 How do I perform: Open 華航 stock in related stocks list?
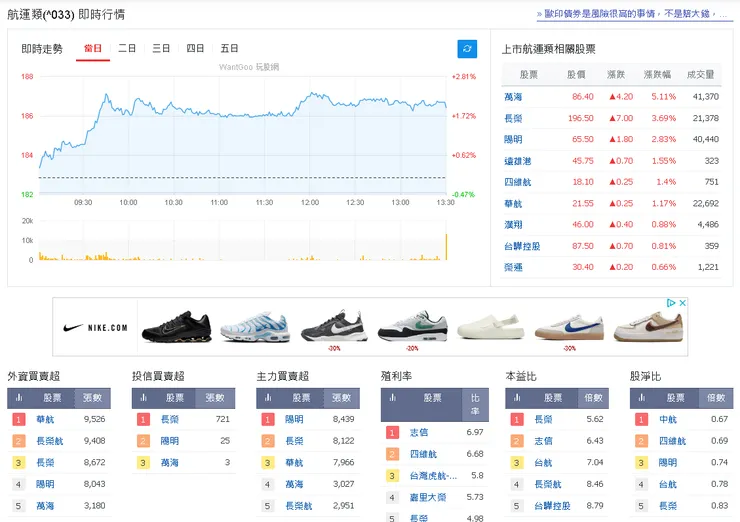513,203
